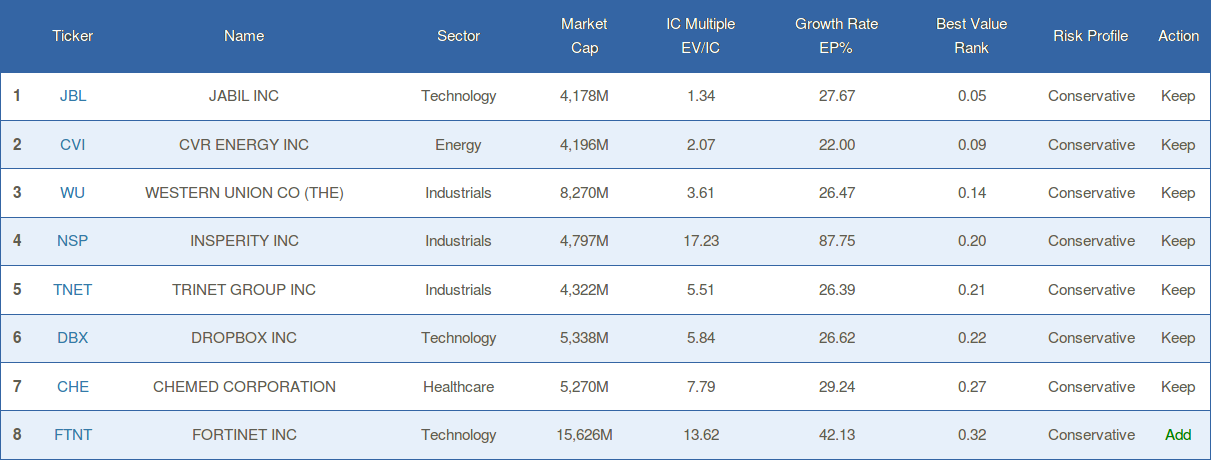This screenshot has height=460, width=1211.
Task: Open the CHE ticker link
Action: pyautogui.click(x=73, y=387)
